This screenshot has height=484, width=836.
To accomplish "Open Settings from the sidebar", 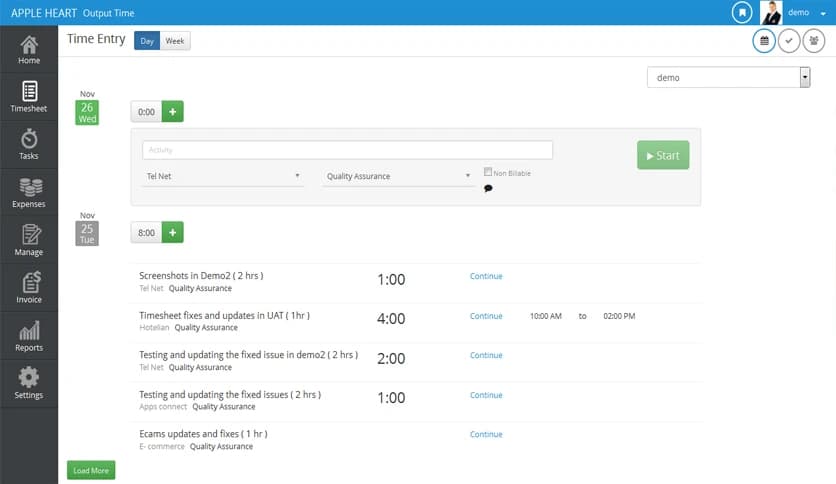I will 29,384.
